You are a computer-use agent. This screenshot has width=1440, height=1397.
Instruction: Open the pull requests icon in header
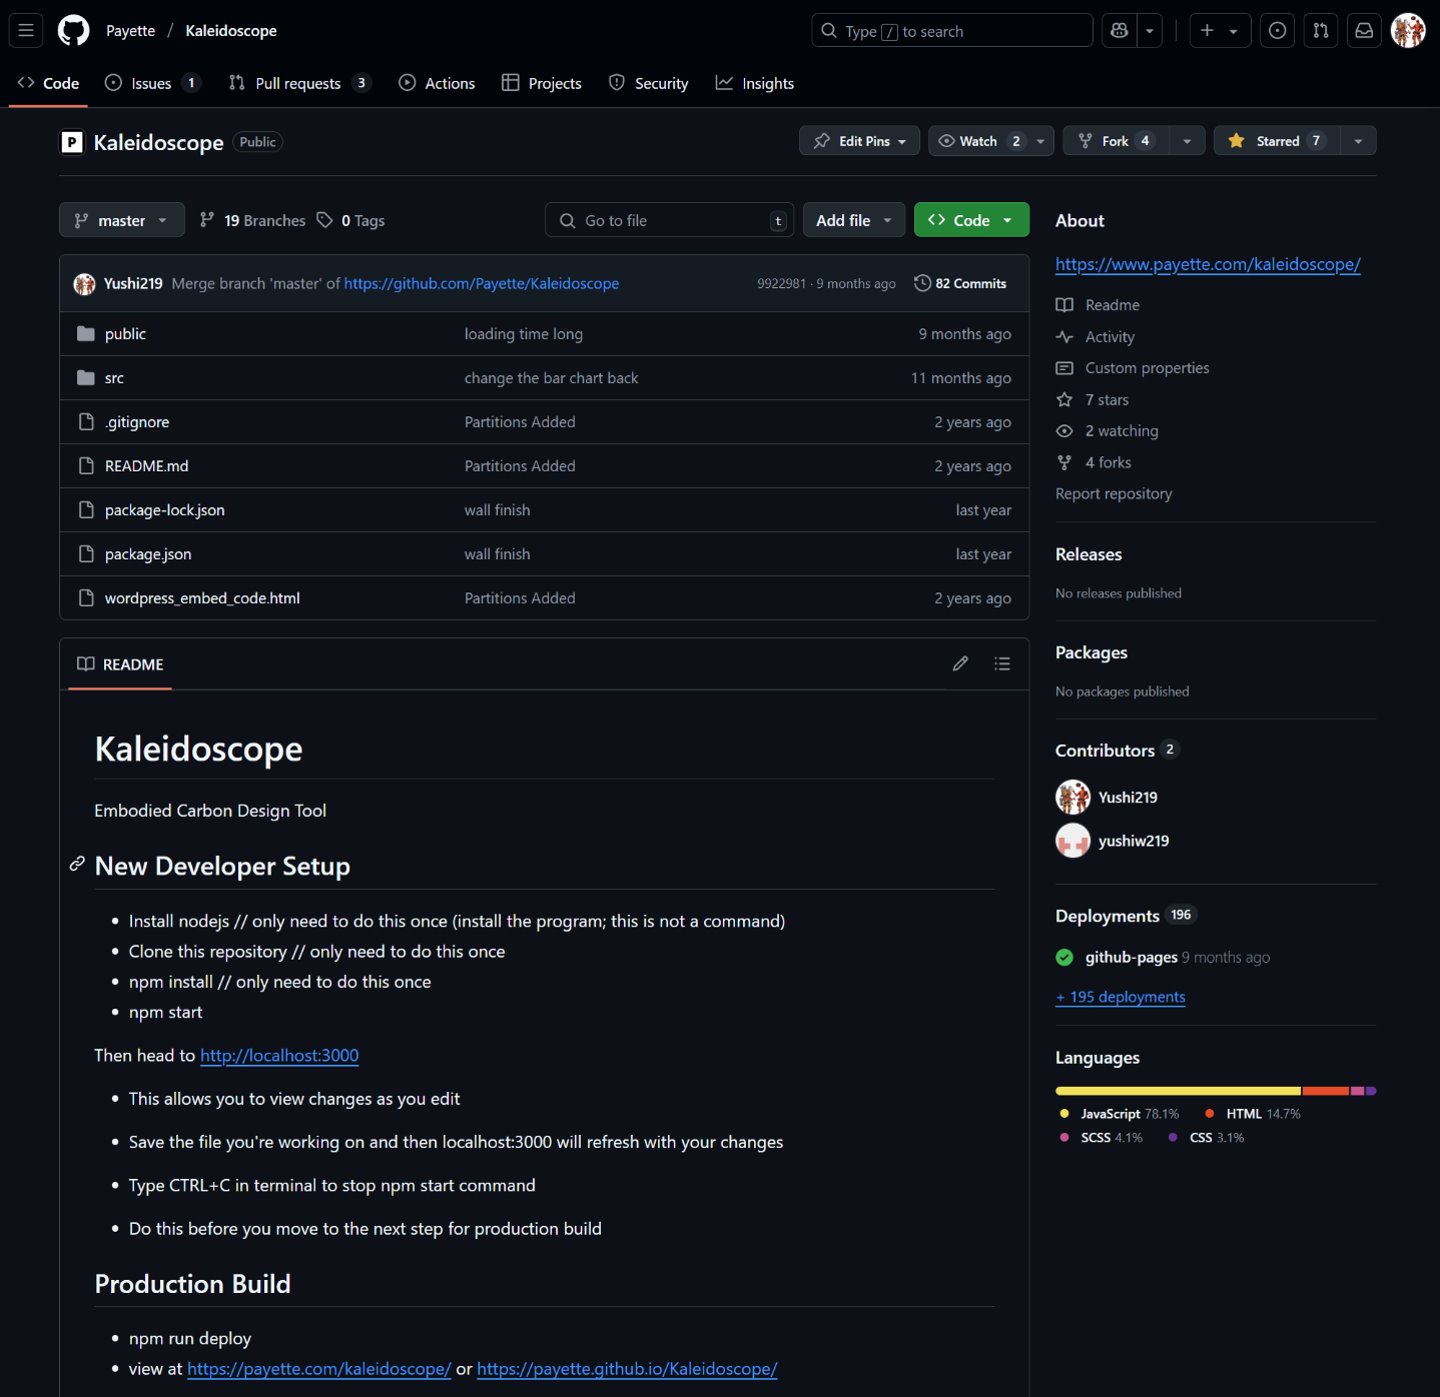(1320, 31)
